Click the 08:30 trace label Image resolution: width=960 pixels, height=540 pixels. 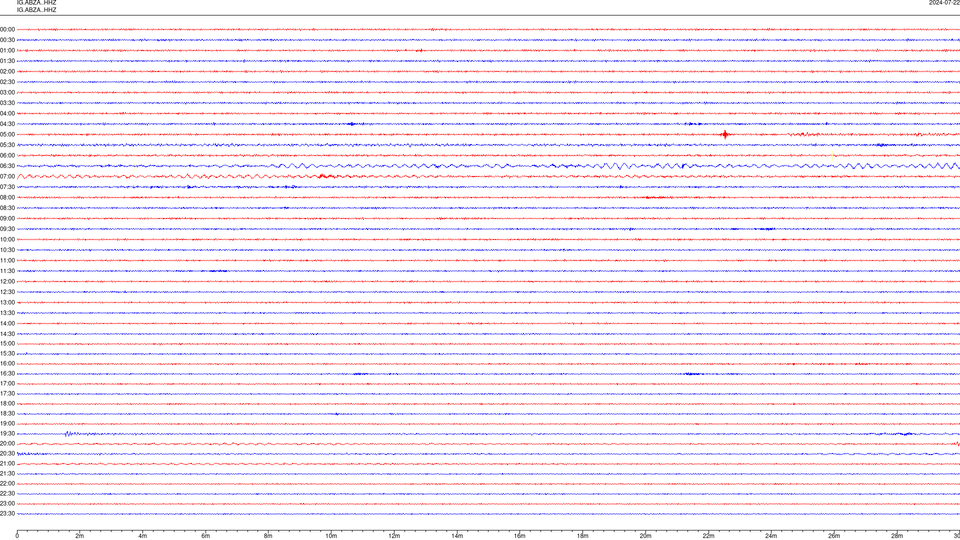pos(7,208)
